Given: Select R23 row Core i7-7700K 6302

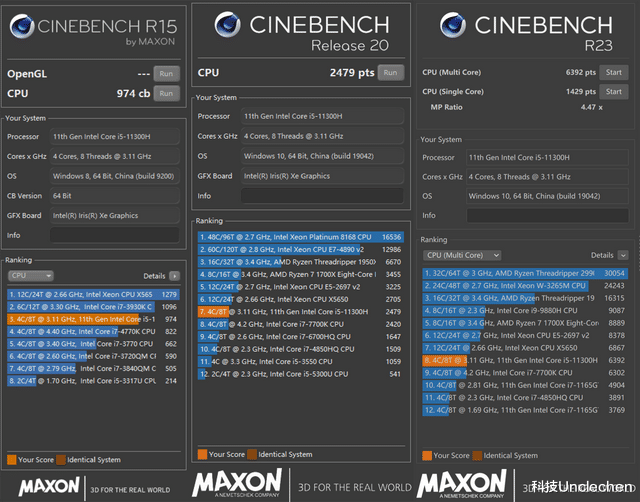Looking at the screenshot, I should tap(525, 373).
